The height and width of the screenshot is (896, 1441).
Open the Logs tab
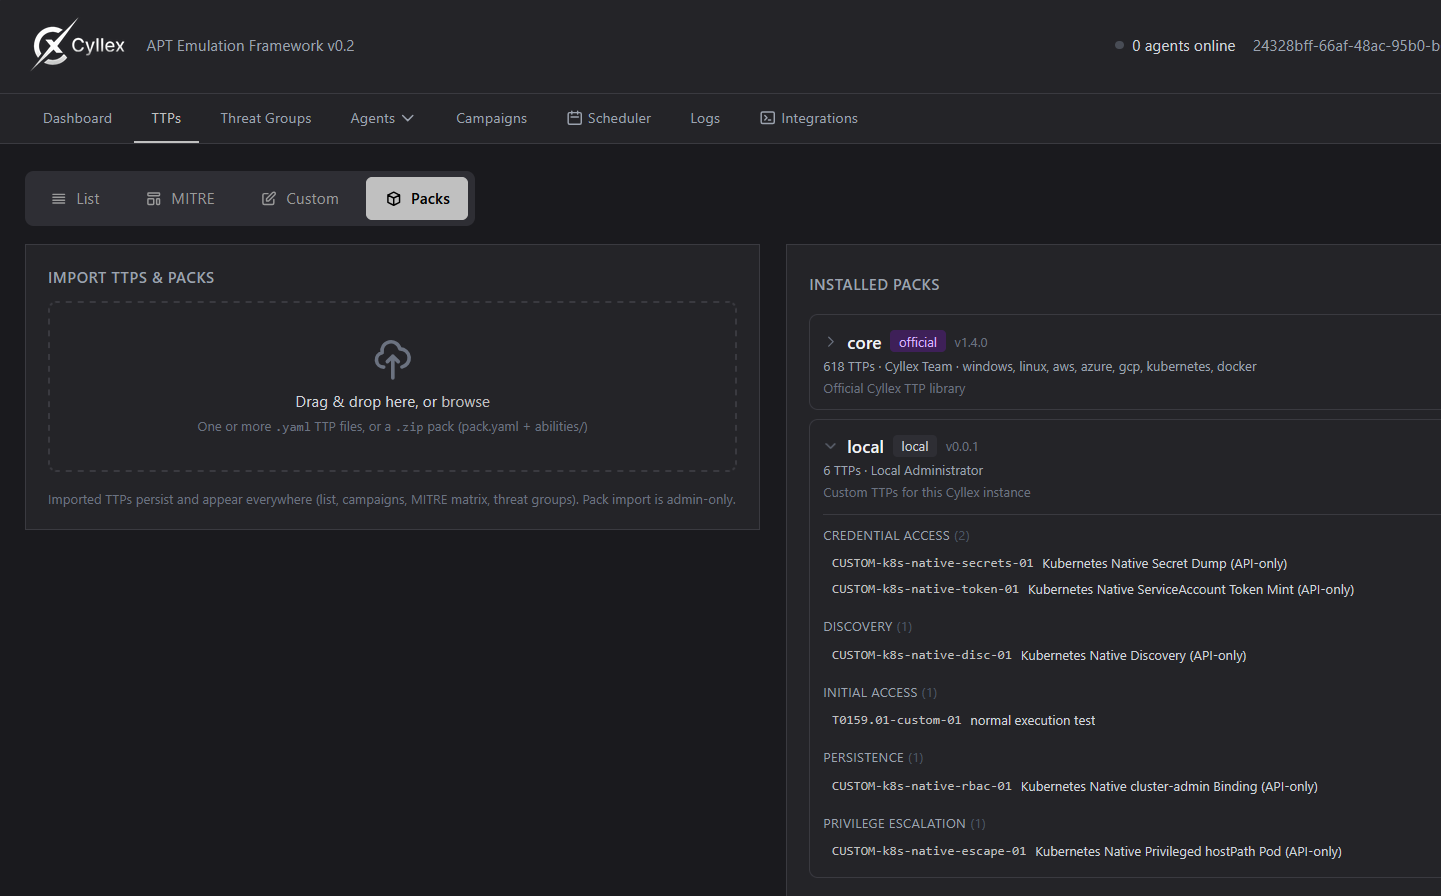tap(705, 118)
